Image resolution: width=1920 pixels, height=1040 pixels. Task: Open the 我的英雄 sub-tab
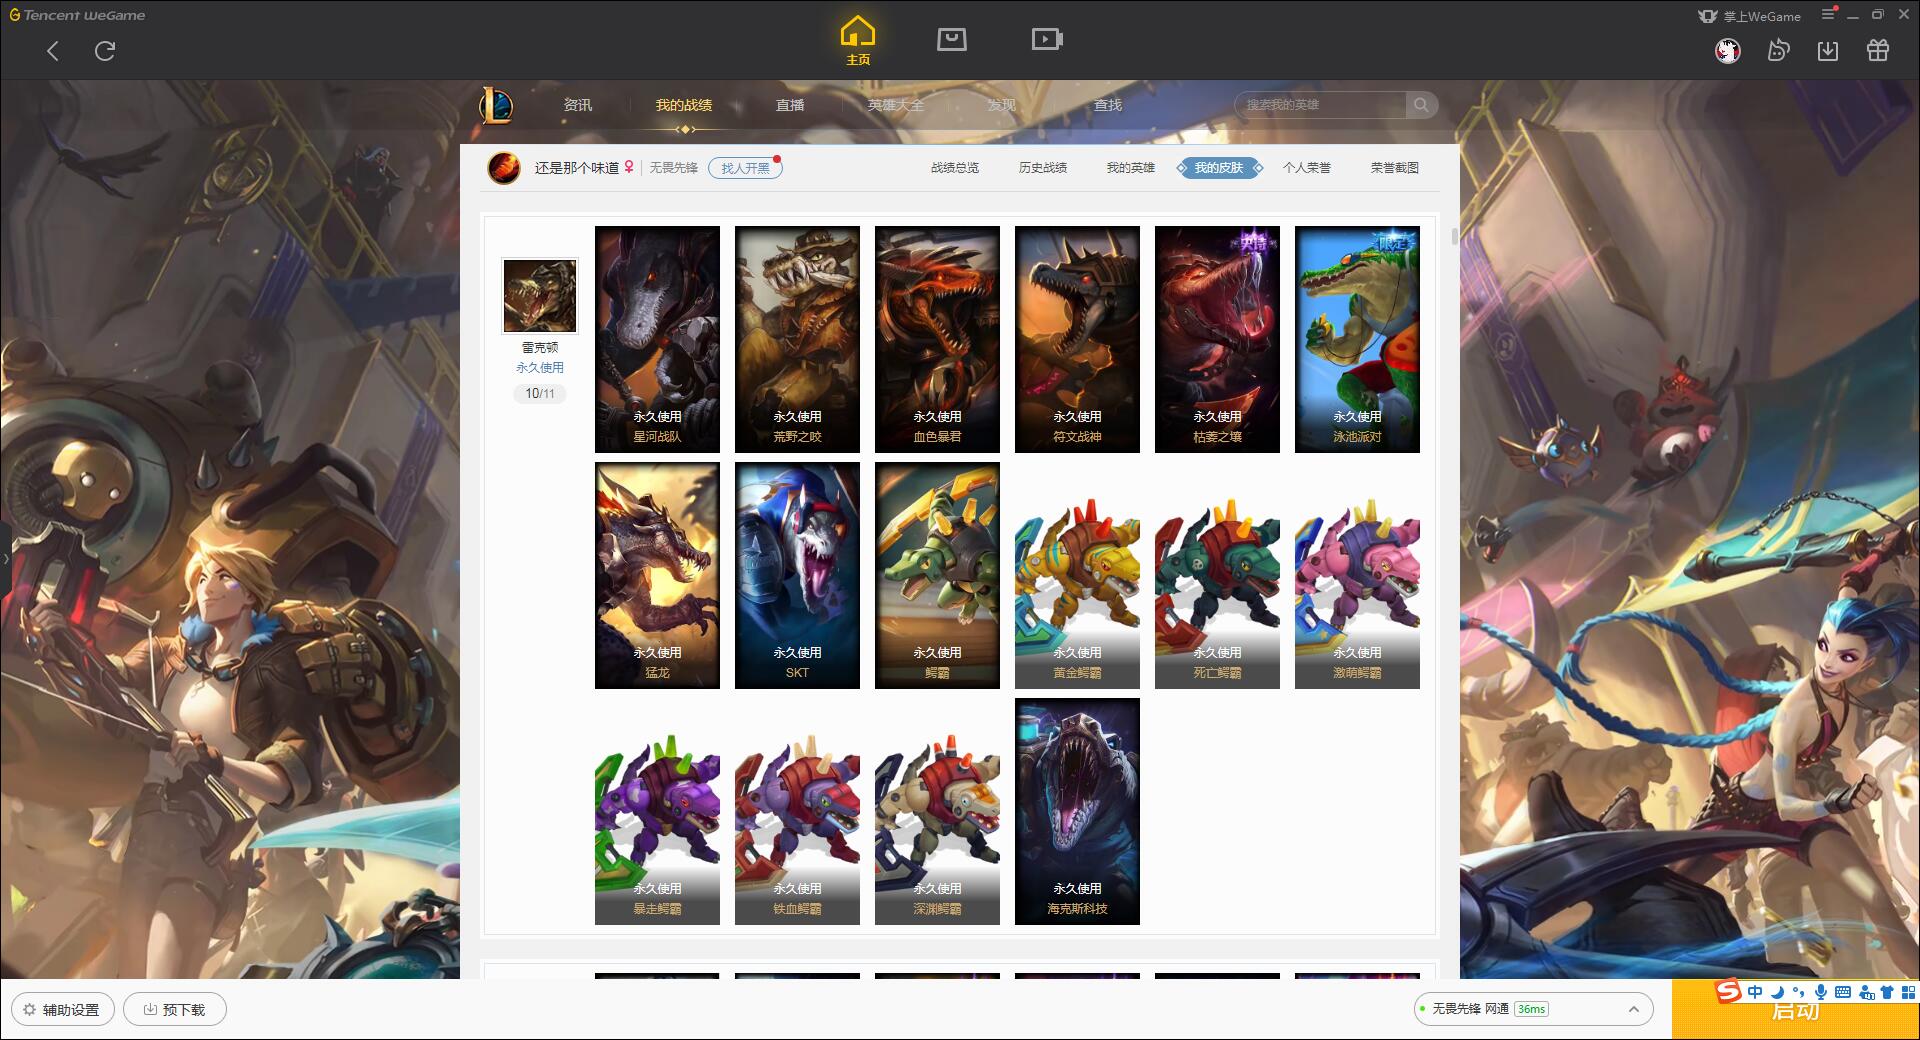point(1131,168)
